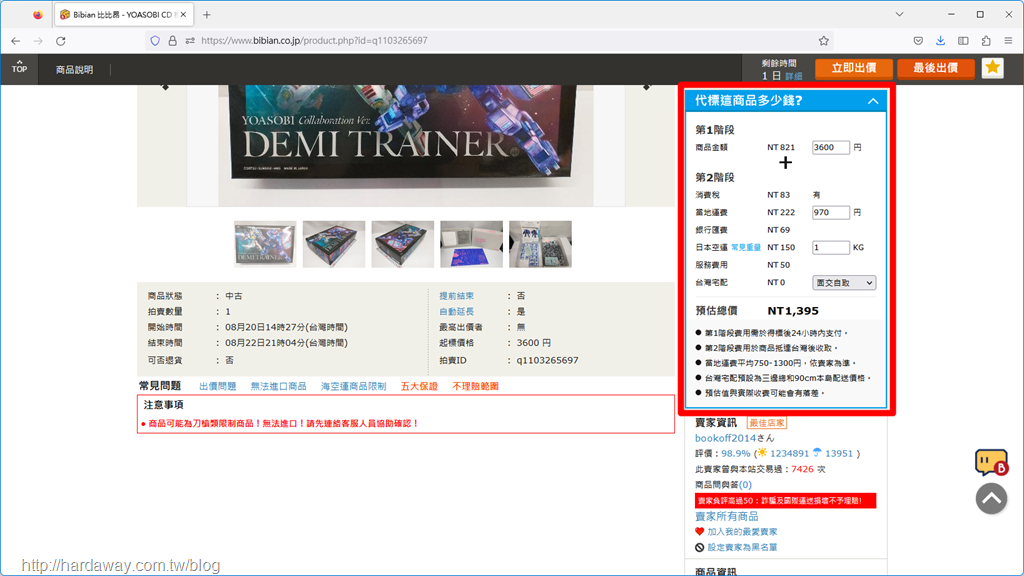Show previous product image arrow
The height and width of the screenshot is (576, 1024).
click(165, 86)
